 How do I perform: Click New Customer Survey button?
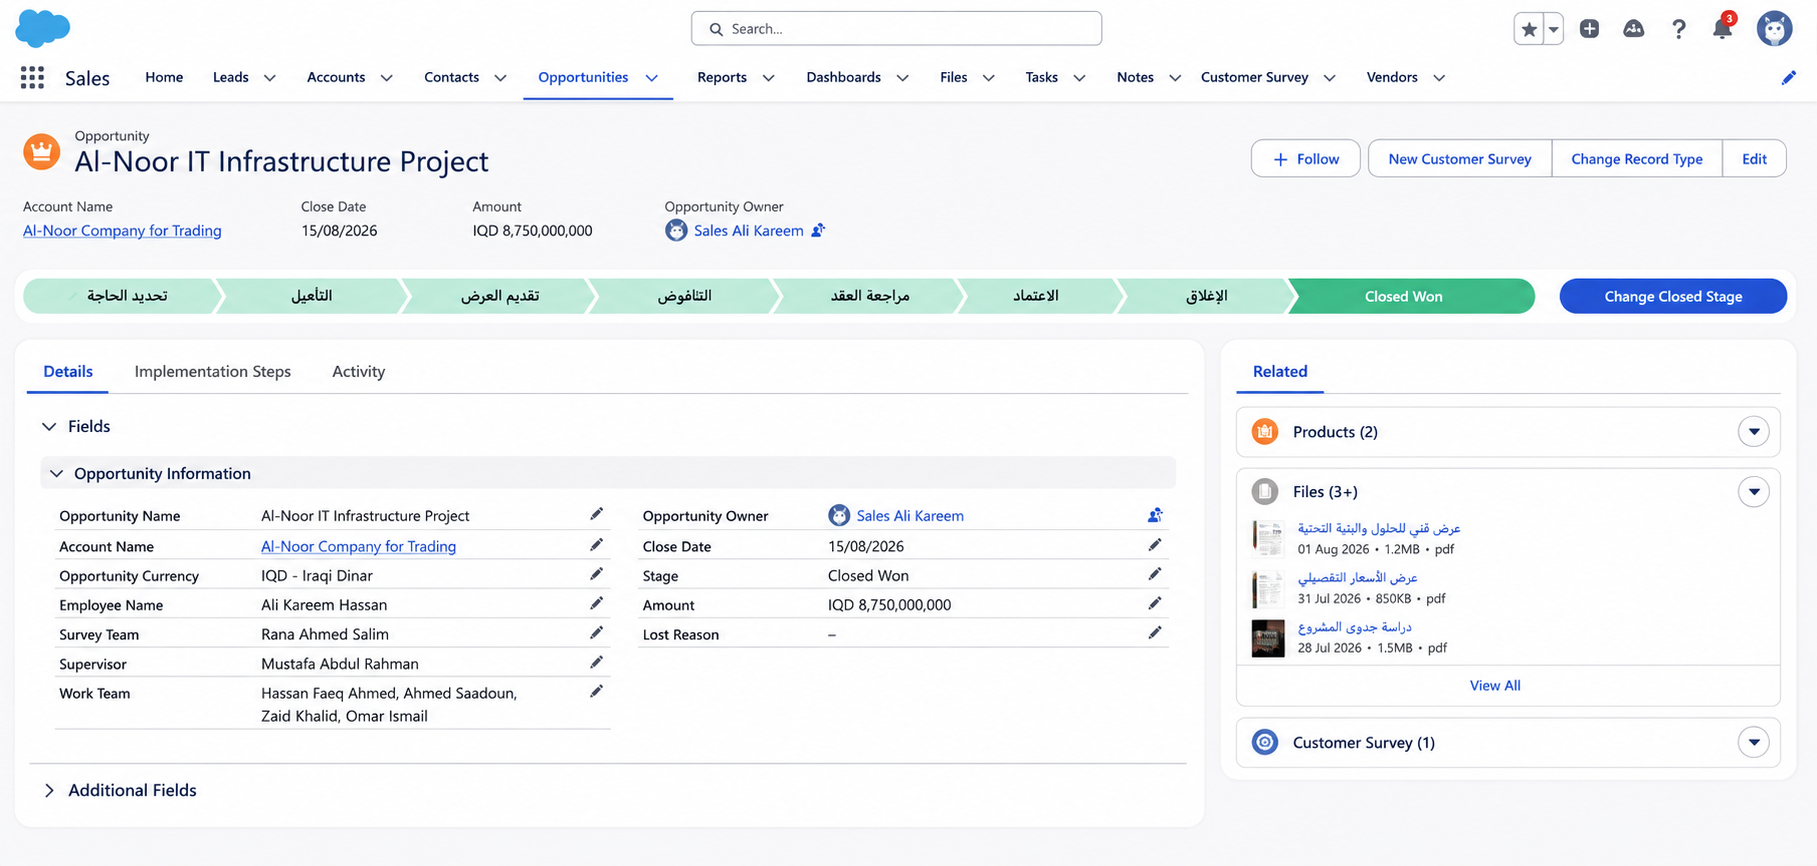pos(1460,158)
